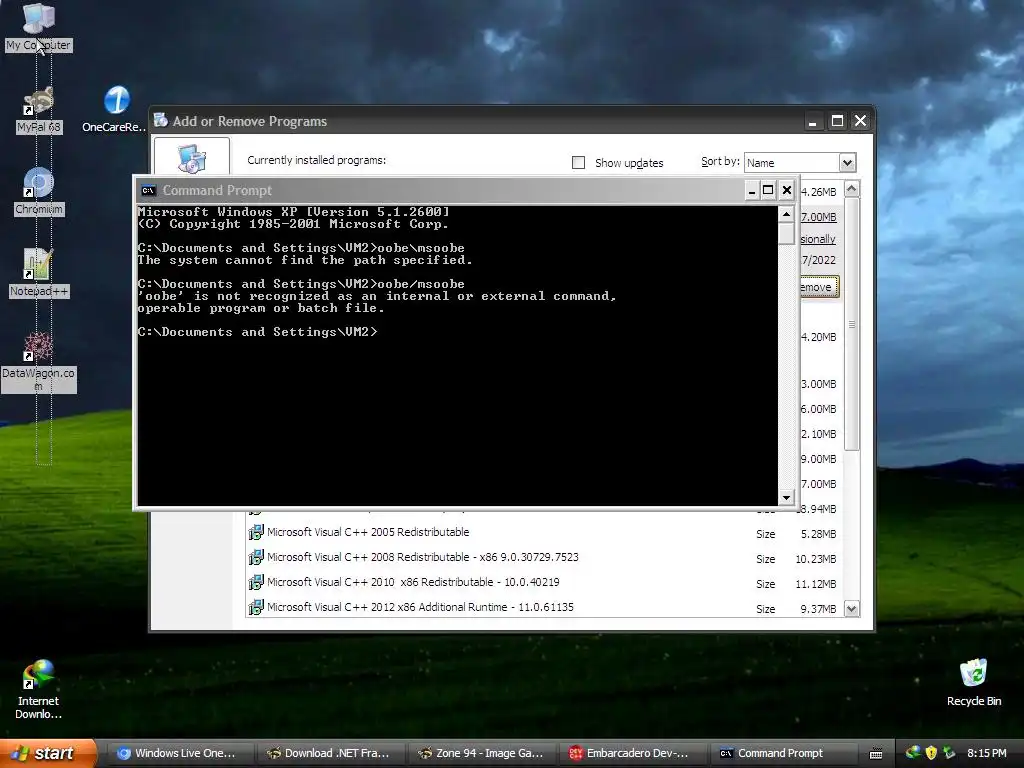
Task: Click the Command Prompt terminal text area
Action: coord(457,355)
